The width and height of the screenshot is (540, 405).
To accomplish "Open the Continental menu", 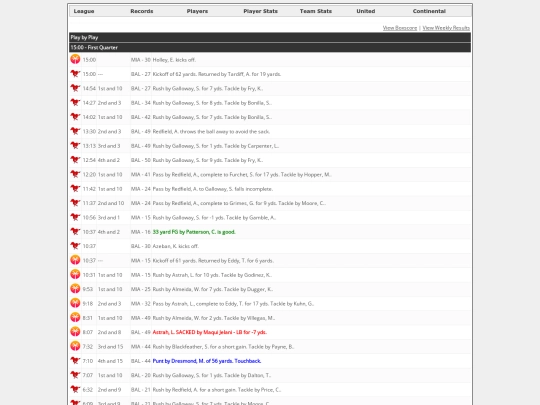I will point(429,11).
